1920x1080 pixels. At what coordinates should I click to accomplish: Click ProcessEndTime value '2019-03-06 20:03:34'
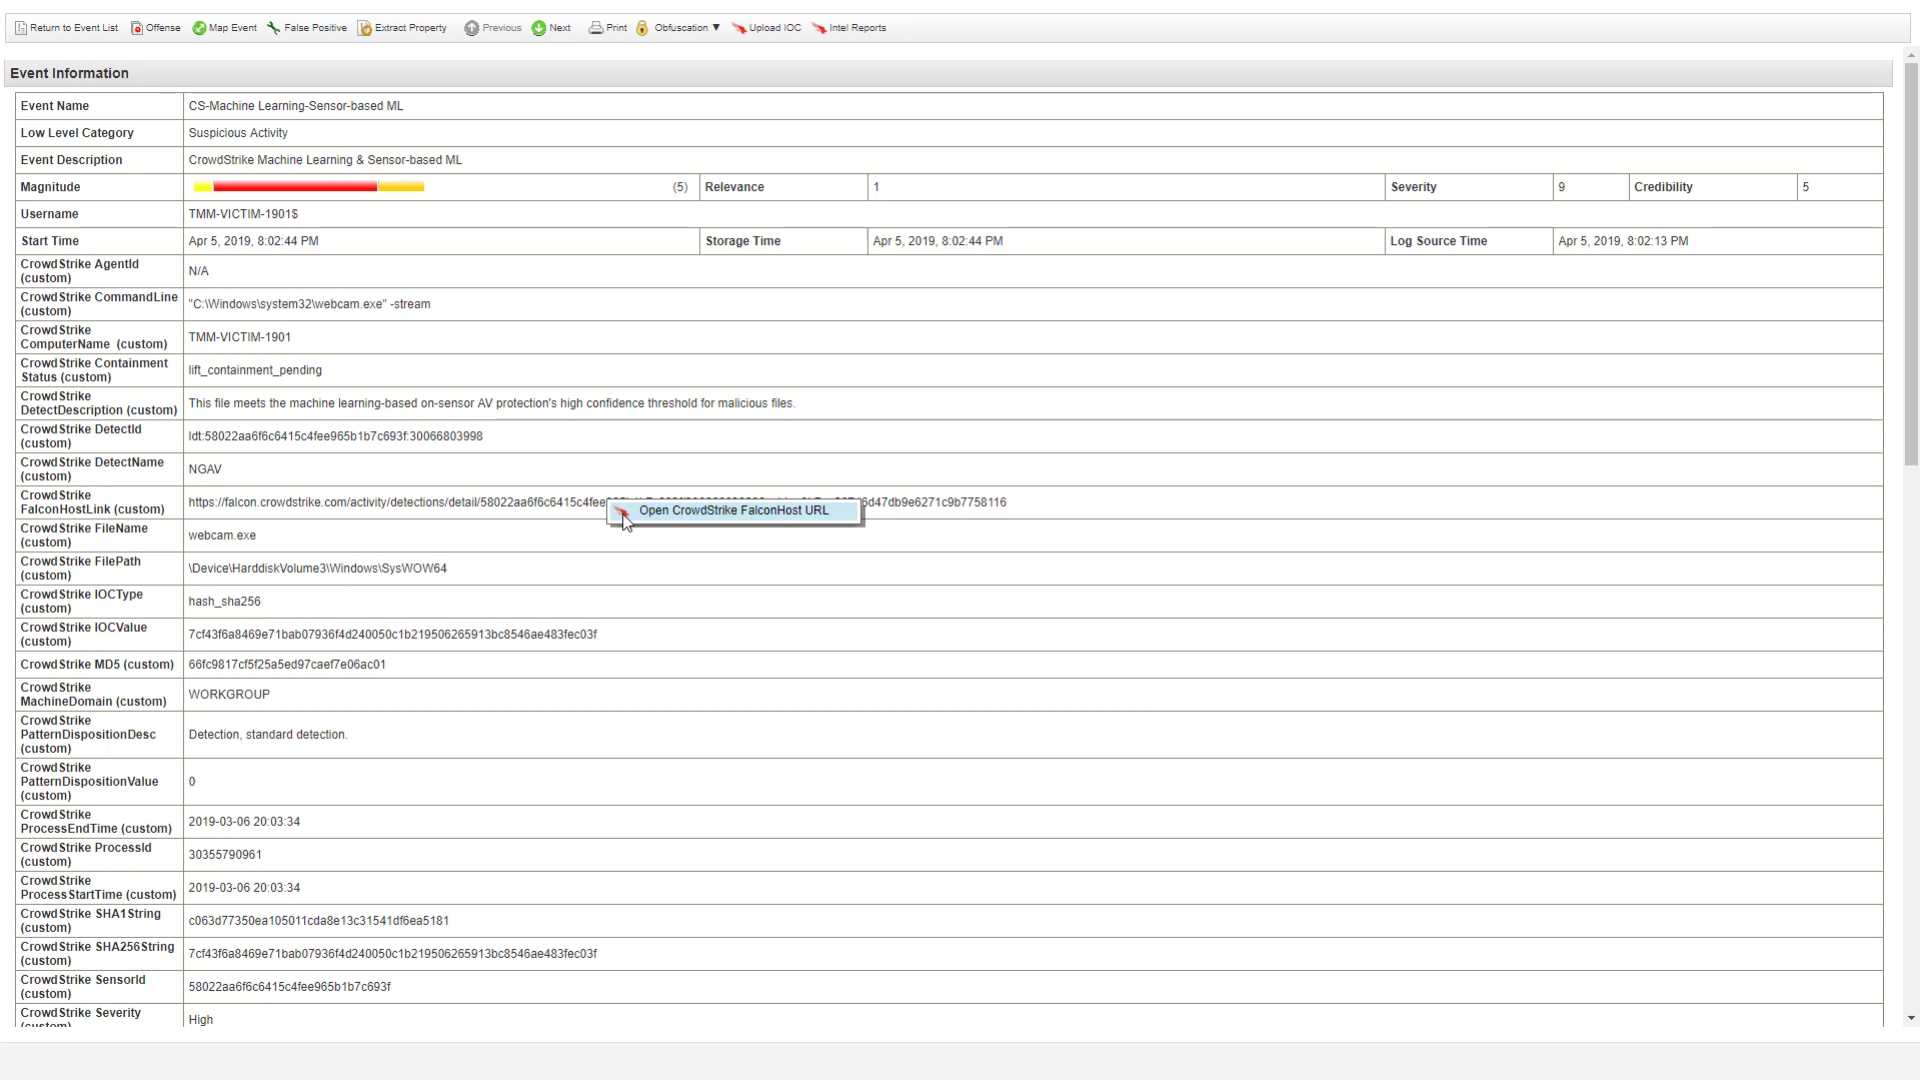tap(245, 822)
